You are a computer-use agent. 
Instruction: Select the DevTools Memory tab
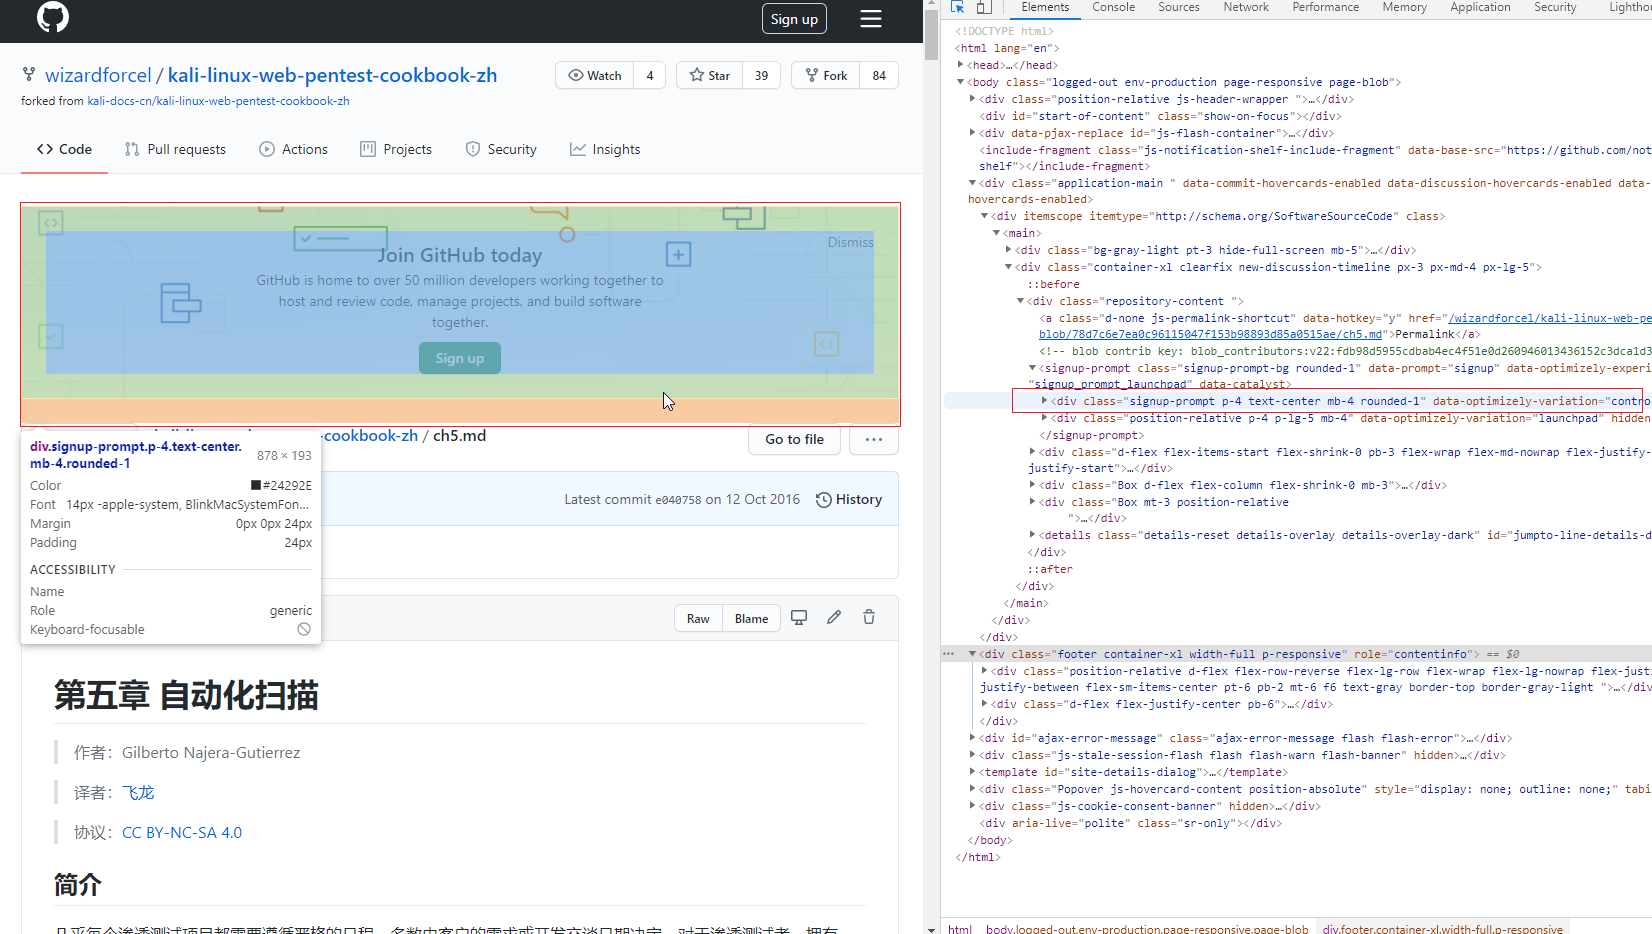1404,7
